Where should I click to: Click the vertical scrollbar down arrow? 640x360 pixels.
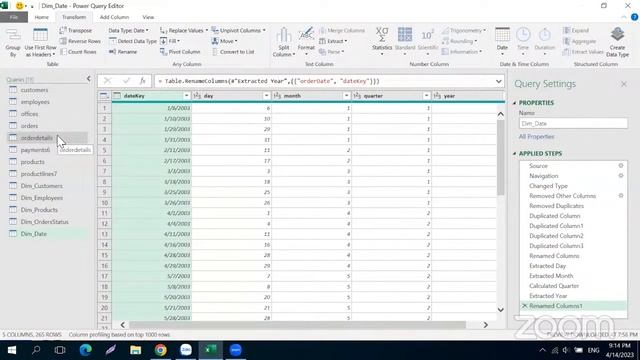click(500, 310)
